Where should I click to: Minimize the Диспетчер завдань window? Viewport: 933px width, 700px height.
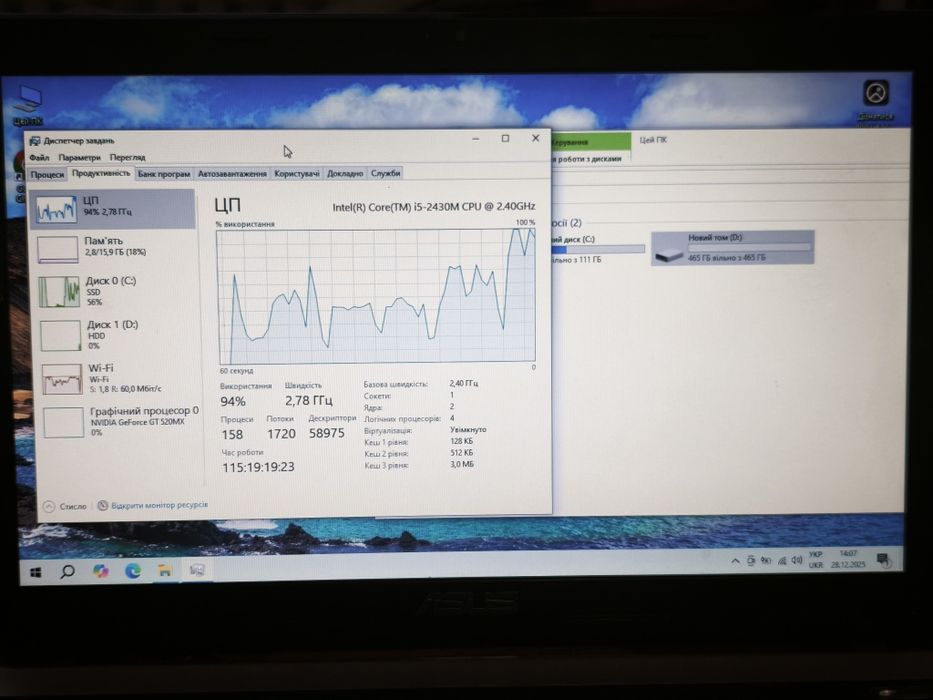[x=475, y=139]
